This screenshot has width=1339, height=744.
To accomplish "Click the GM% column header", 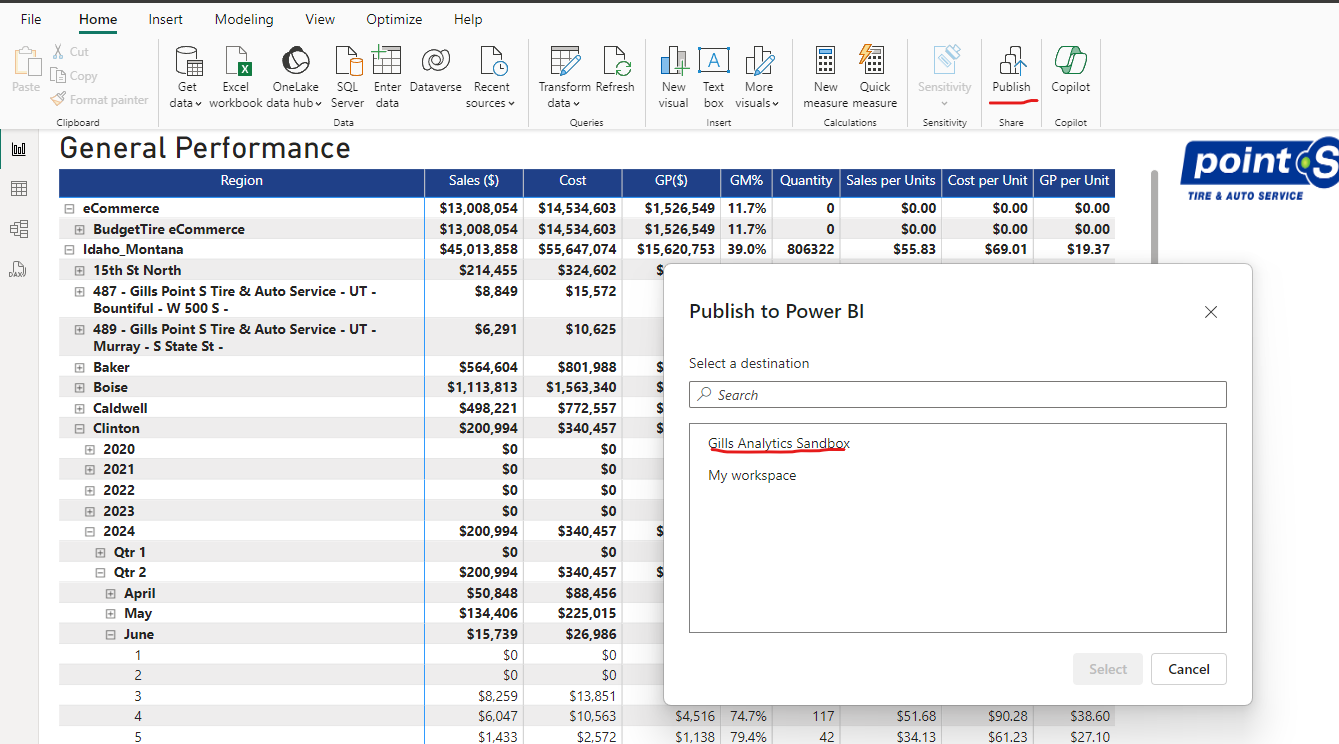I will [746, 181].
